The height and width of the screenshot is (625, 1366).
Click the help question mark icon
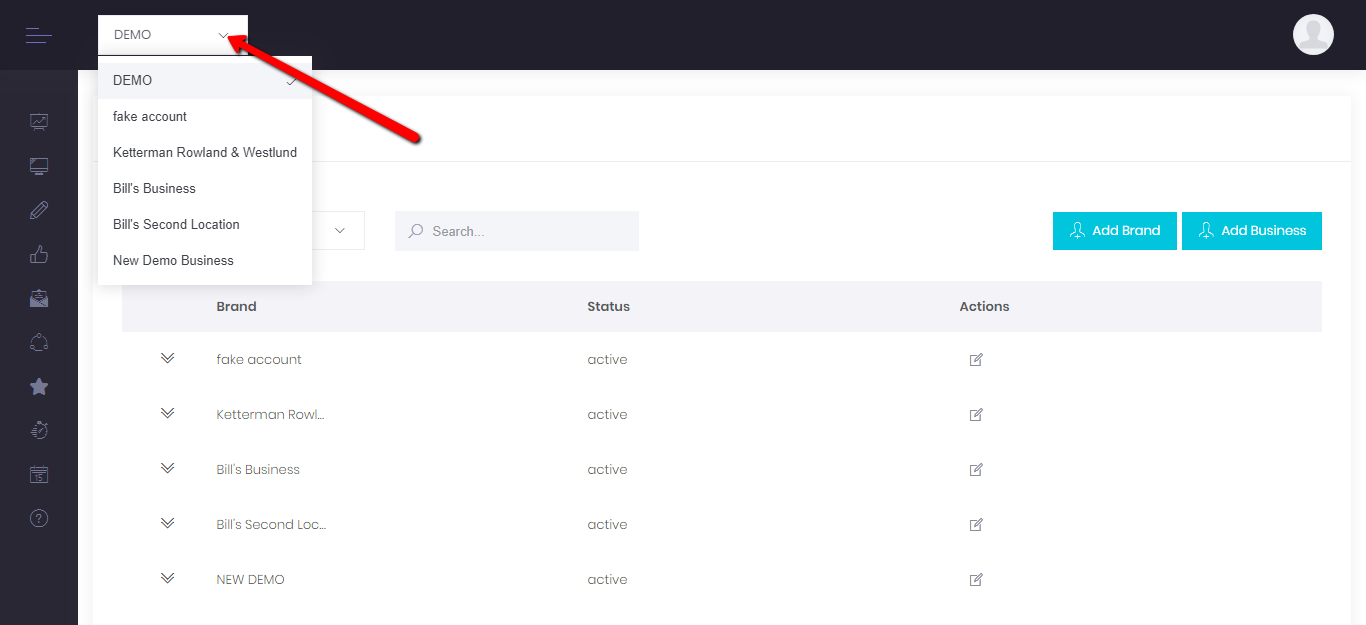pyautogui.click(x=39, y=518)
